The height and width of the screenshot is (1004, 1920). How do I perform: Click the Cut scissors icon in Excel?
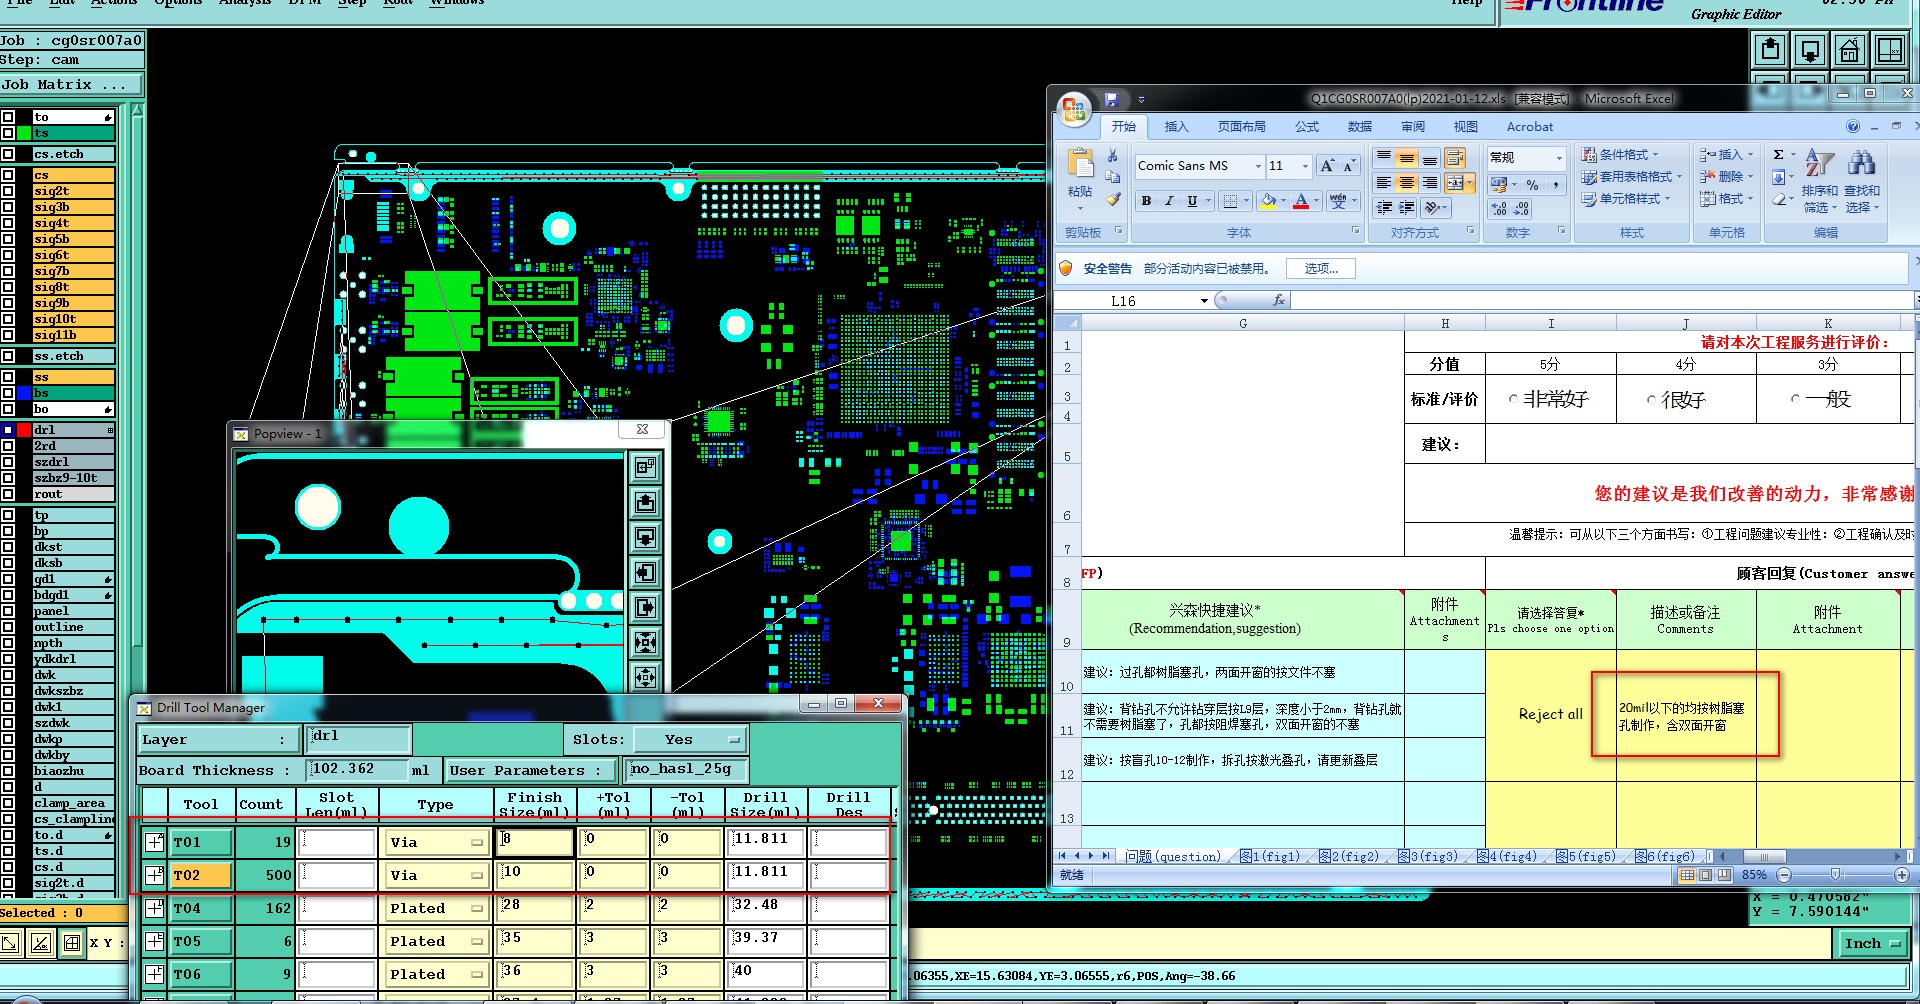1112,156
